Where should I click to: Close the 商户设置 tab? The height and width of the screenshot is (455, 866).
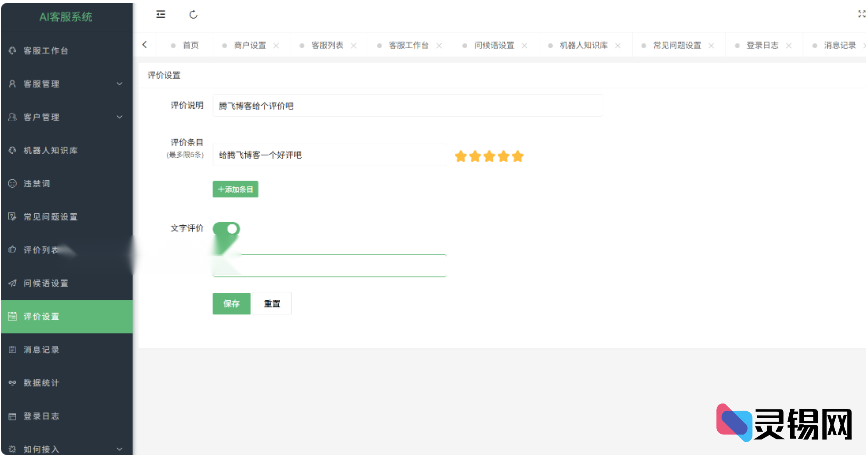coord(276,45)
